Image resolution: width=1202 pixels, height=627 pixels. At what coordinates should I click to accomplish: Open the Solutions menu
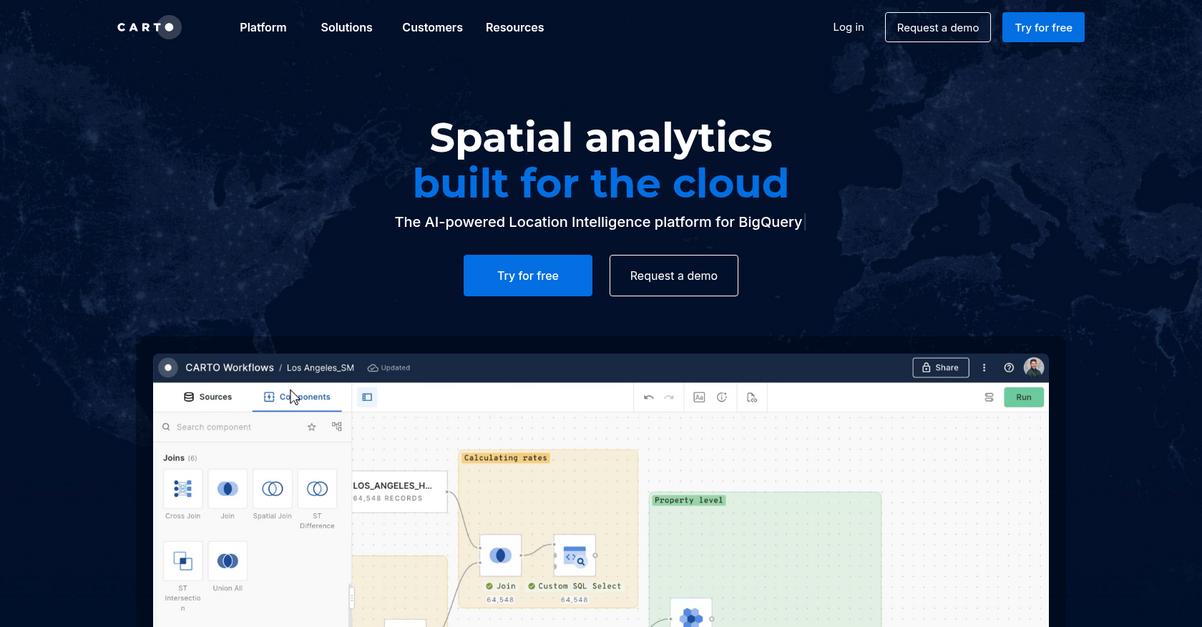[346, 27]
